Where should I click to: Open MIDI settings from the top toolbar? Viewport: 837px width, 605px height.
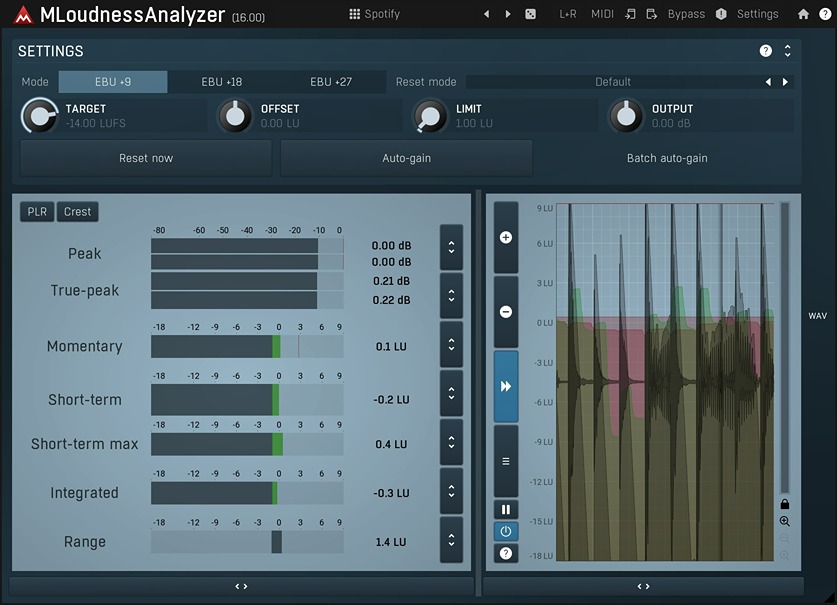pos(601,14)
